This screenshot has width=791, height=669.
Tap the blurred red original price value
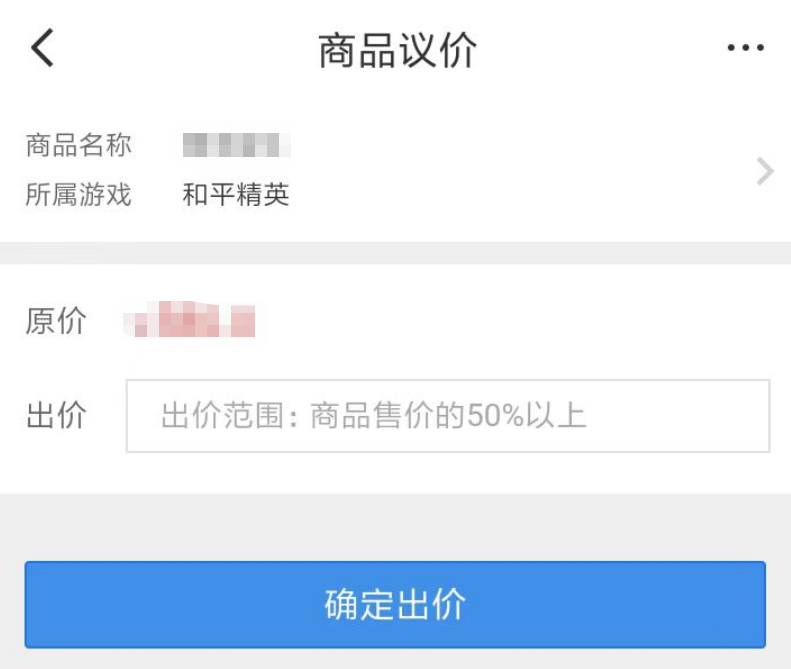(190, 322)
